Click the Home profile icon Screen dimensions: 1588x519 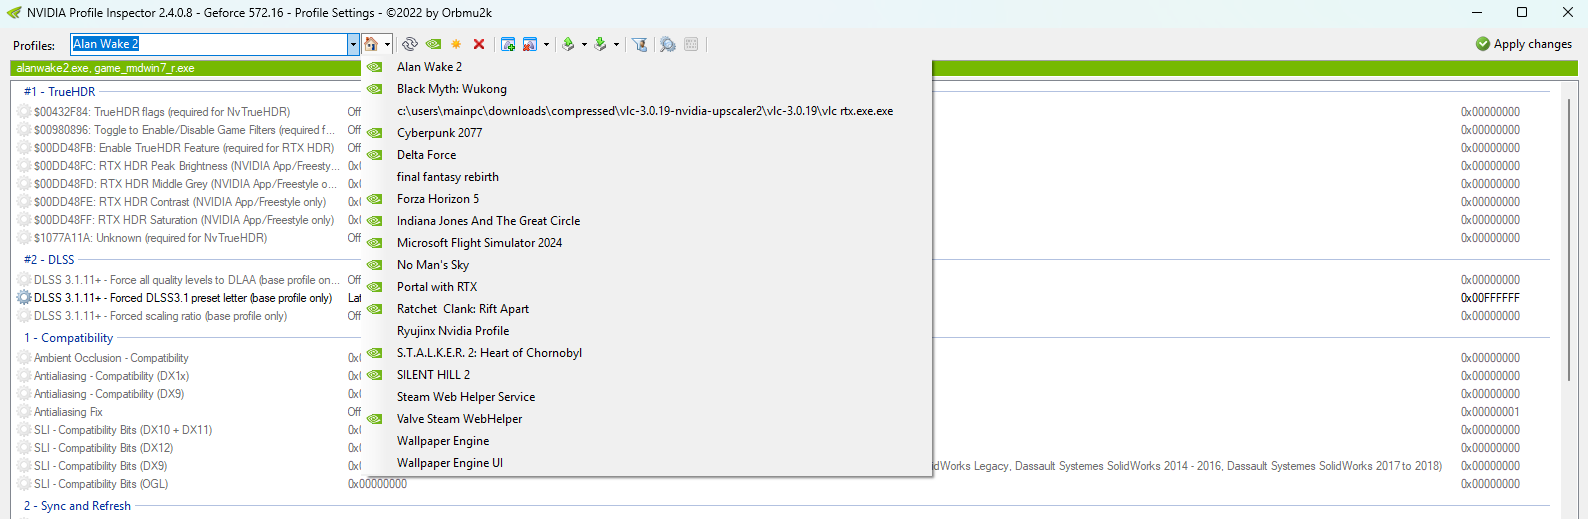371,44
